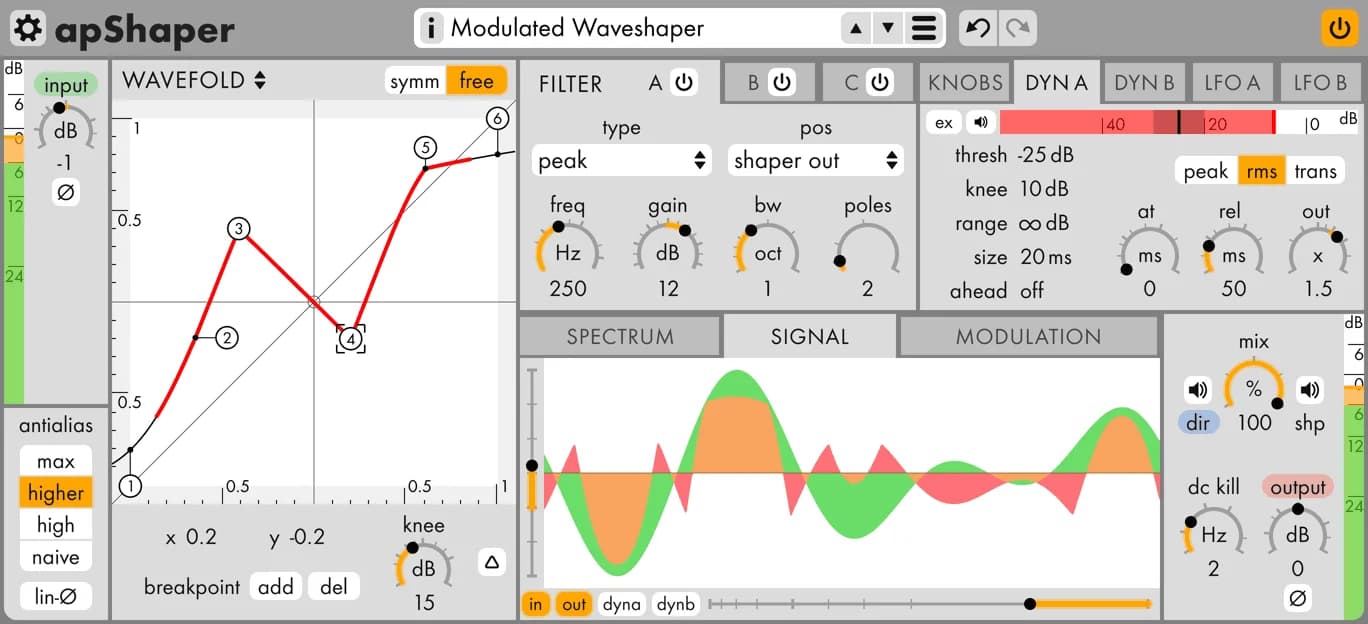The image size is (1368, 624).
Task: Open the shaper out position dropdown
Action: (815, 160)
